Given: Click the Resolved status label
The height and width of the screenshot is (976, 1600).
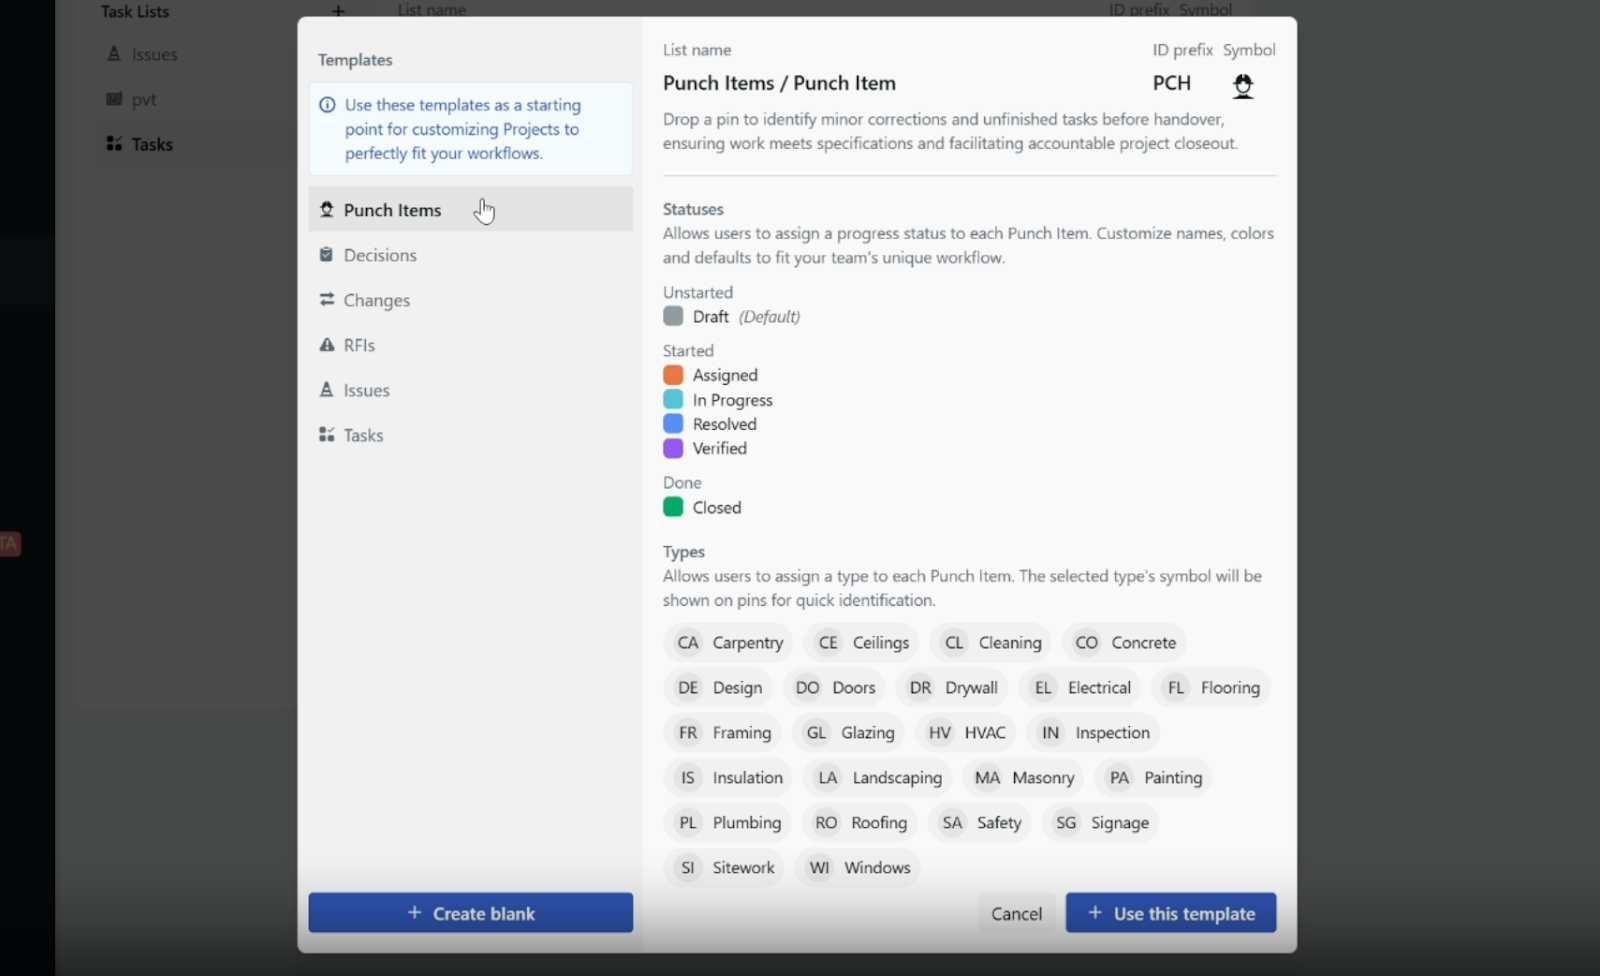Looking at the screenshot, I should 724,424.
